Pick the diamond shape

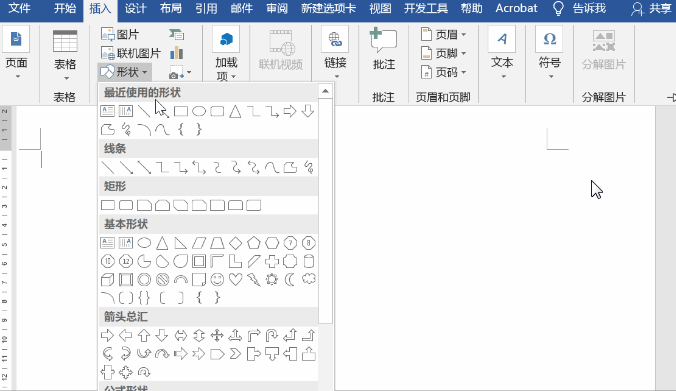click(235, 243)
